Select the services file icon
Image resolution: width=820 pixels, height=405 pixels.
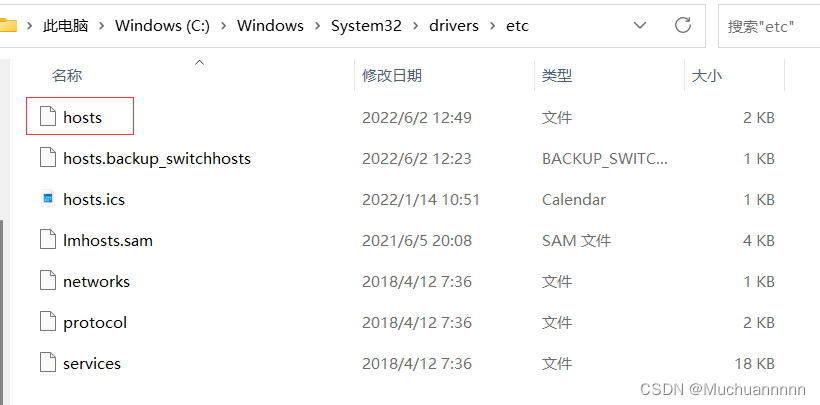click(x=48, y=363)
